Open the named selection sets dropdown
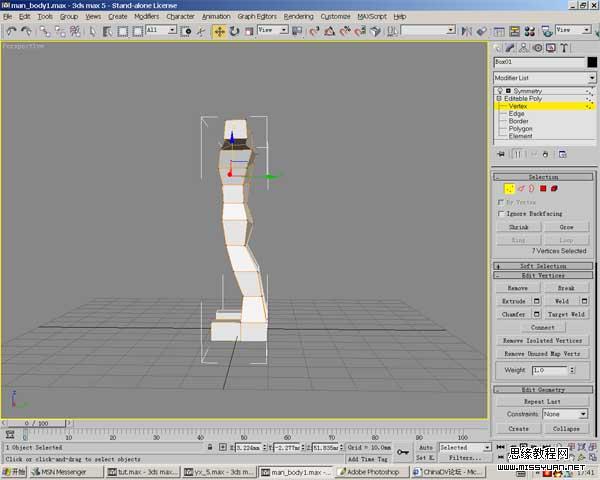Image resolution: width=600 pixels, height=480 pixels. (x=428, y=30)
